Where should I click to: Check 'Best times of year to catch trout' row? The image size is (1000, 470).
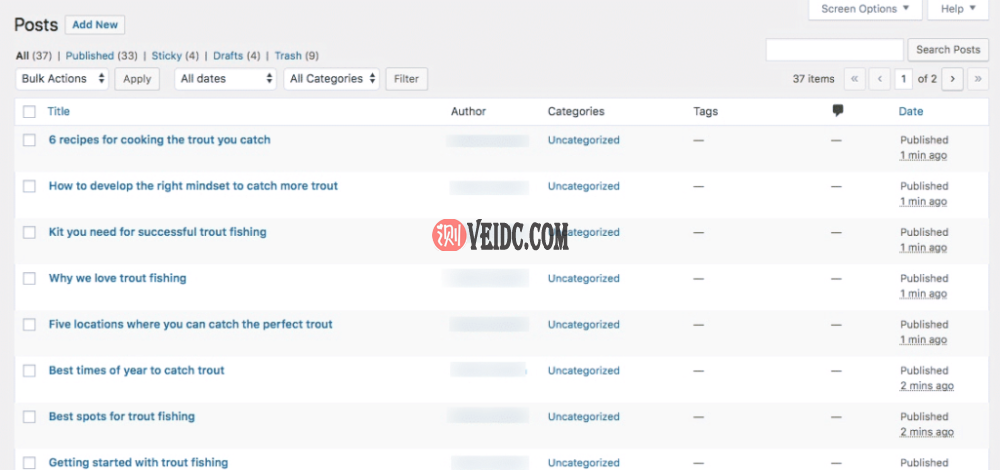(x=29, y=371)
